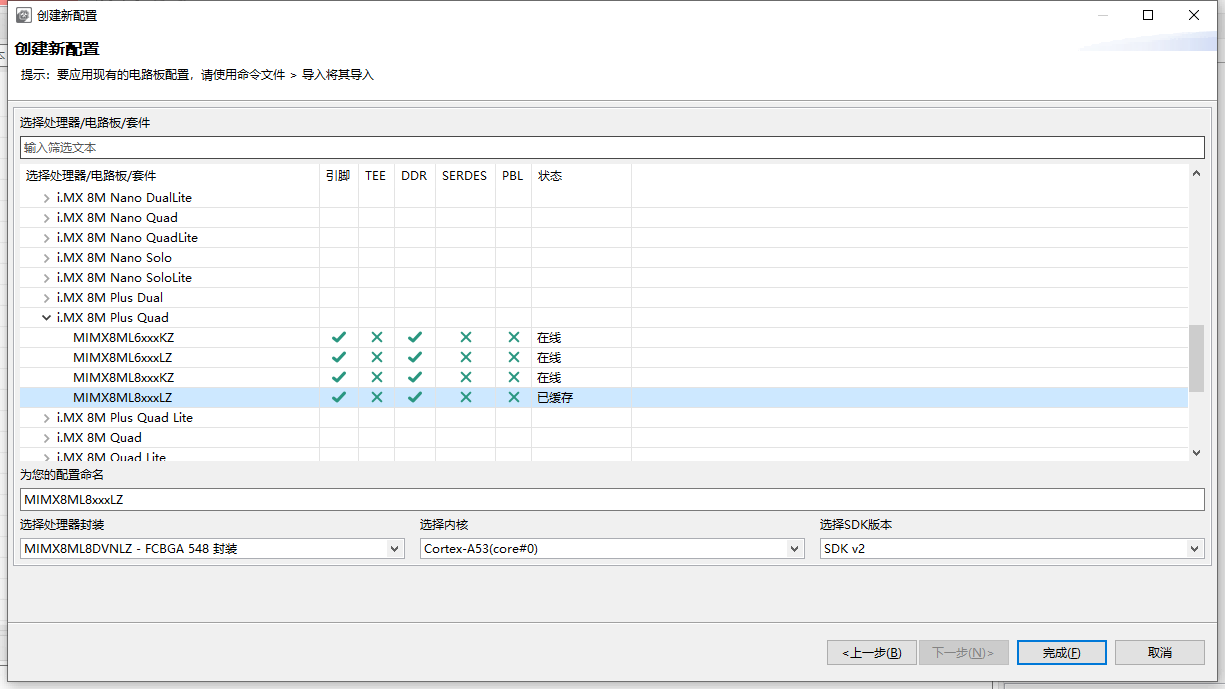
Task: Click the app icon in the title bar
Action: click(x=23, y=15)
